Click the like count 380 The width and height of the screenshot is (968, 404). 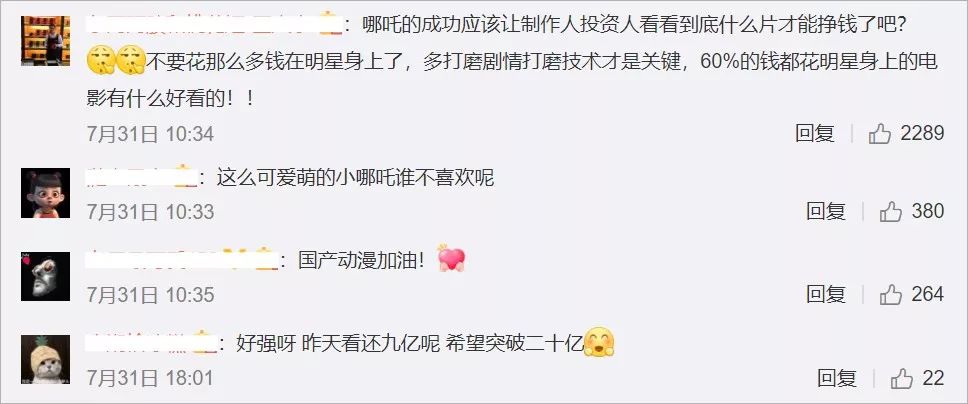(x=928, y=212)
